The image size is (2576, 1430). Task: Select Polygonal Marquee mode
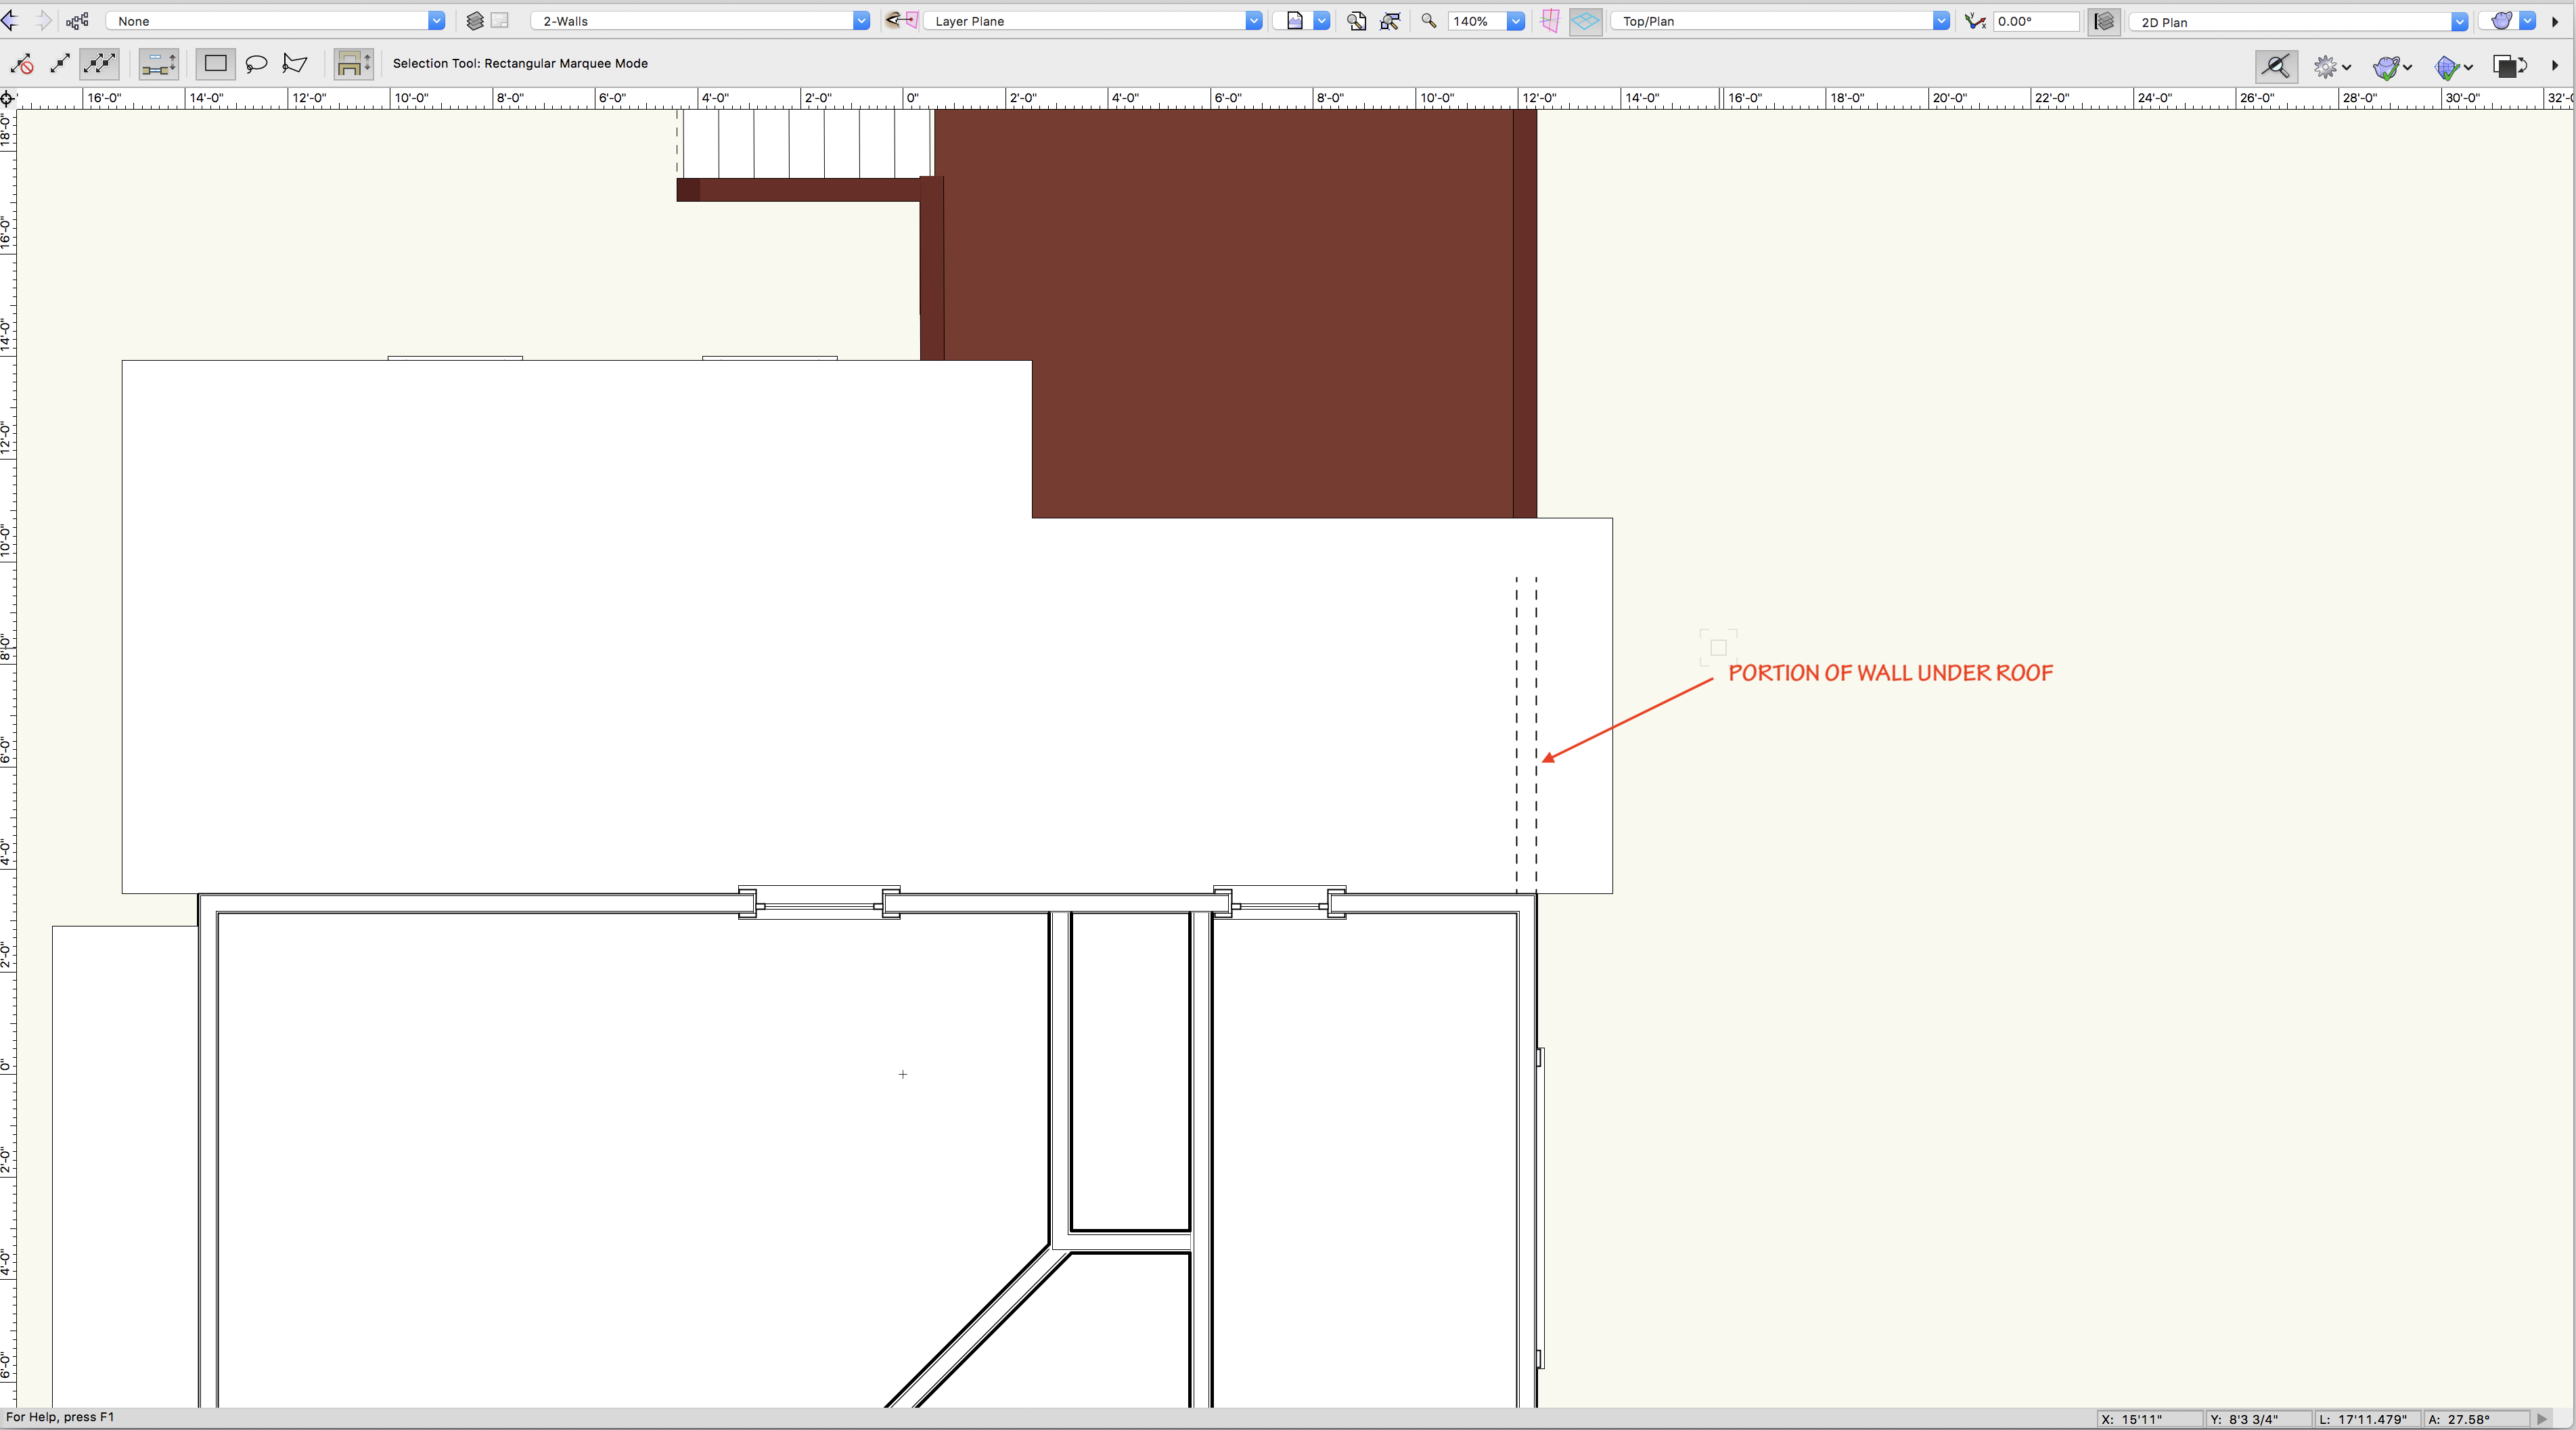[294, 63]
